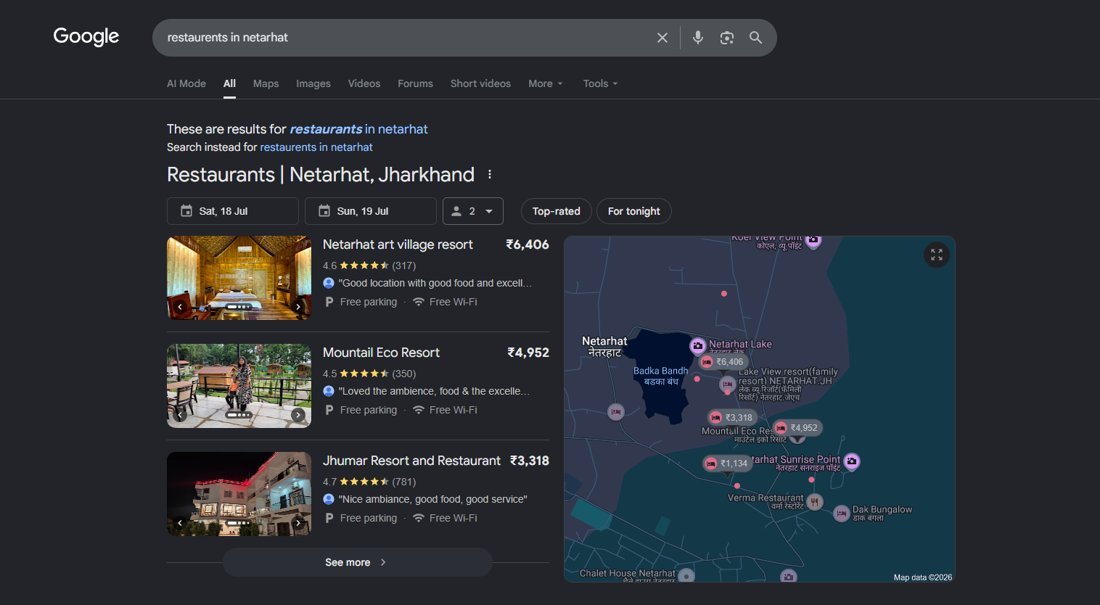The width and height of the screenshot is (1100, 605).
Task: Click the 4.5 rating with (350) reviews
Action: click(x=369, y=374)
